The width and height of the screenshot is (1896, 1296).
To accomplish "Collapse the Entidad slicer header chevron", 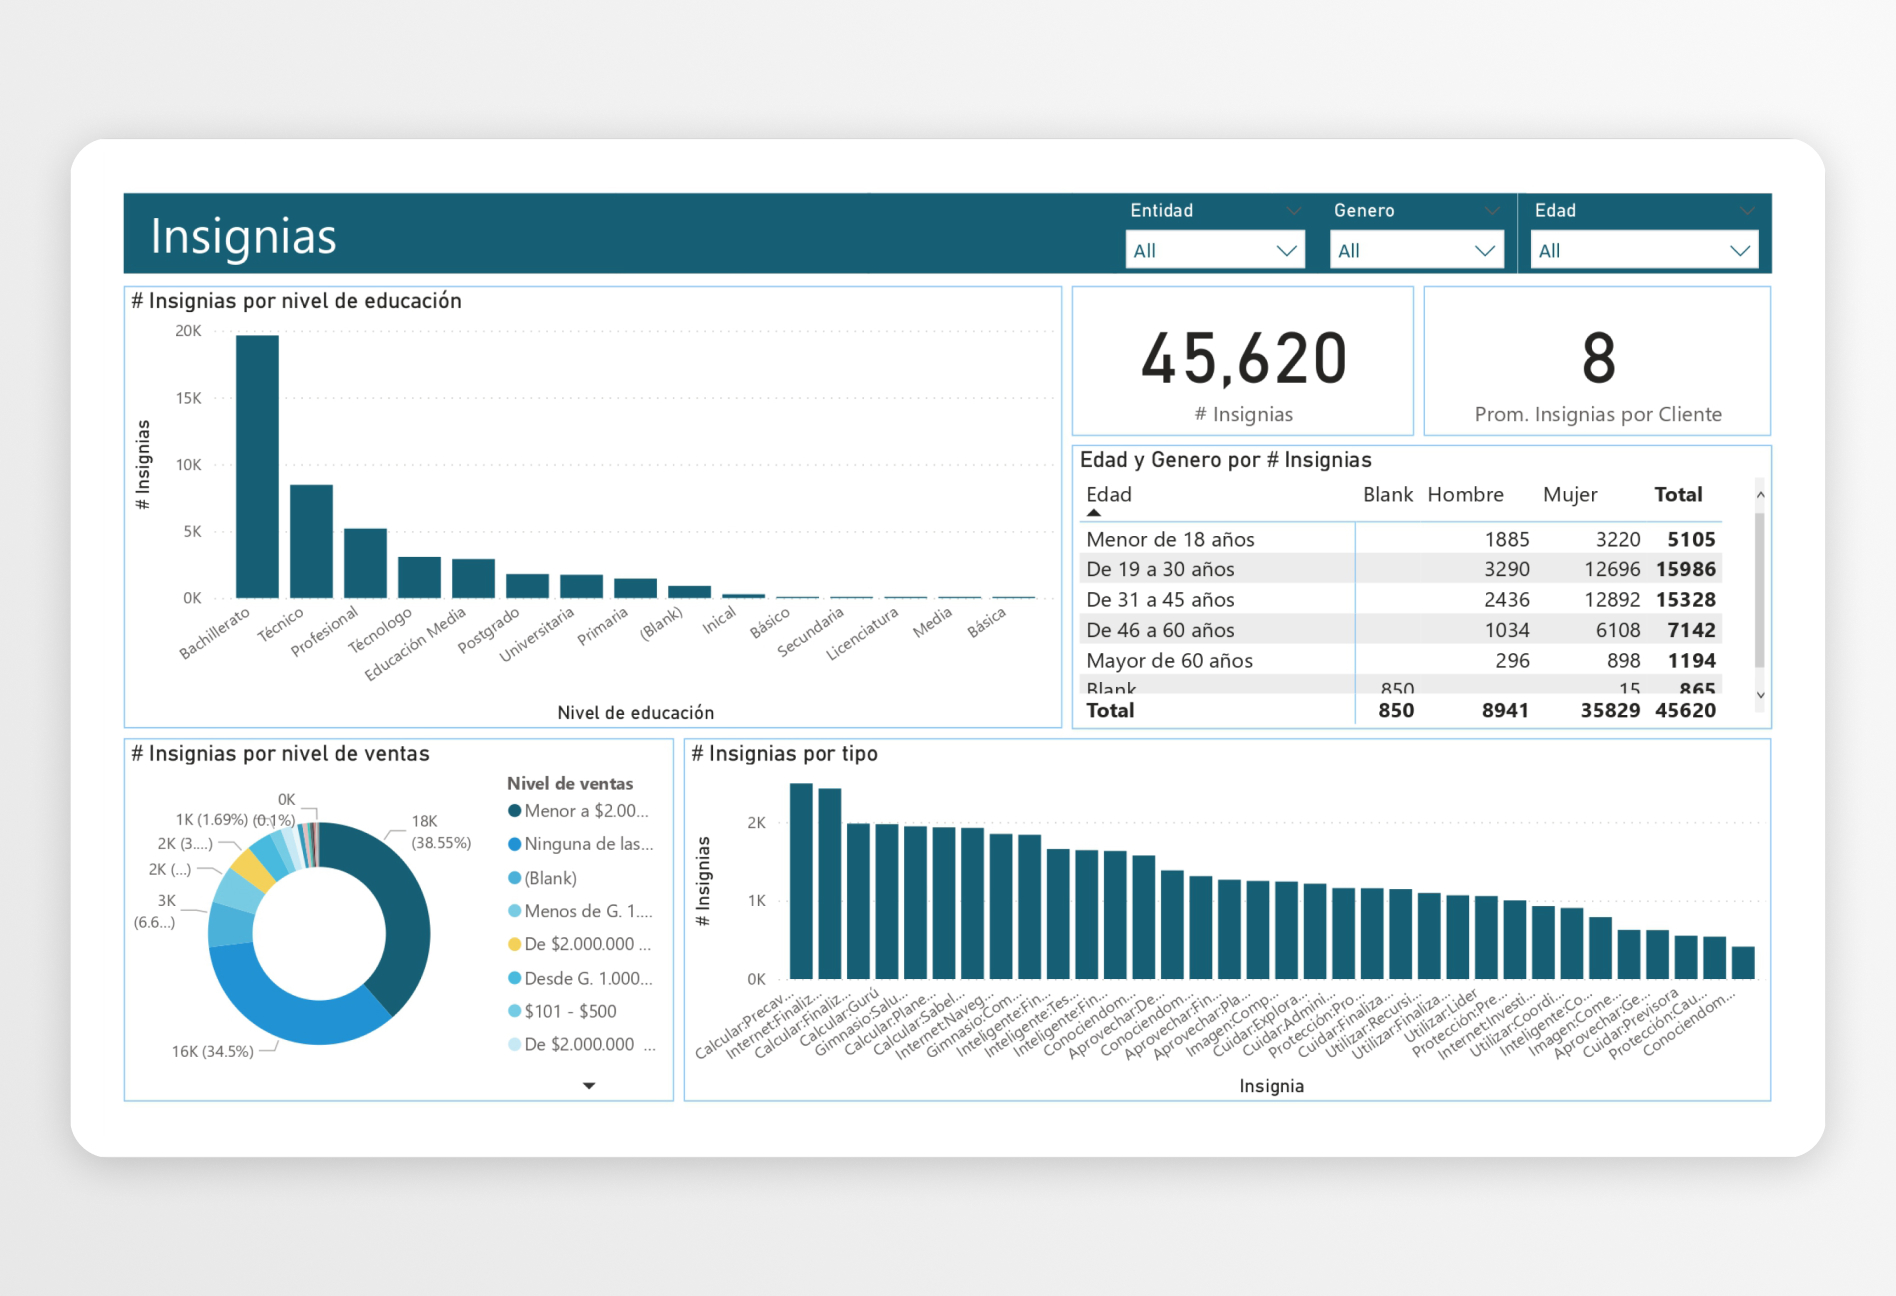I will point(1294,211).
